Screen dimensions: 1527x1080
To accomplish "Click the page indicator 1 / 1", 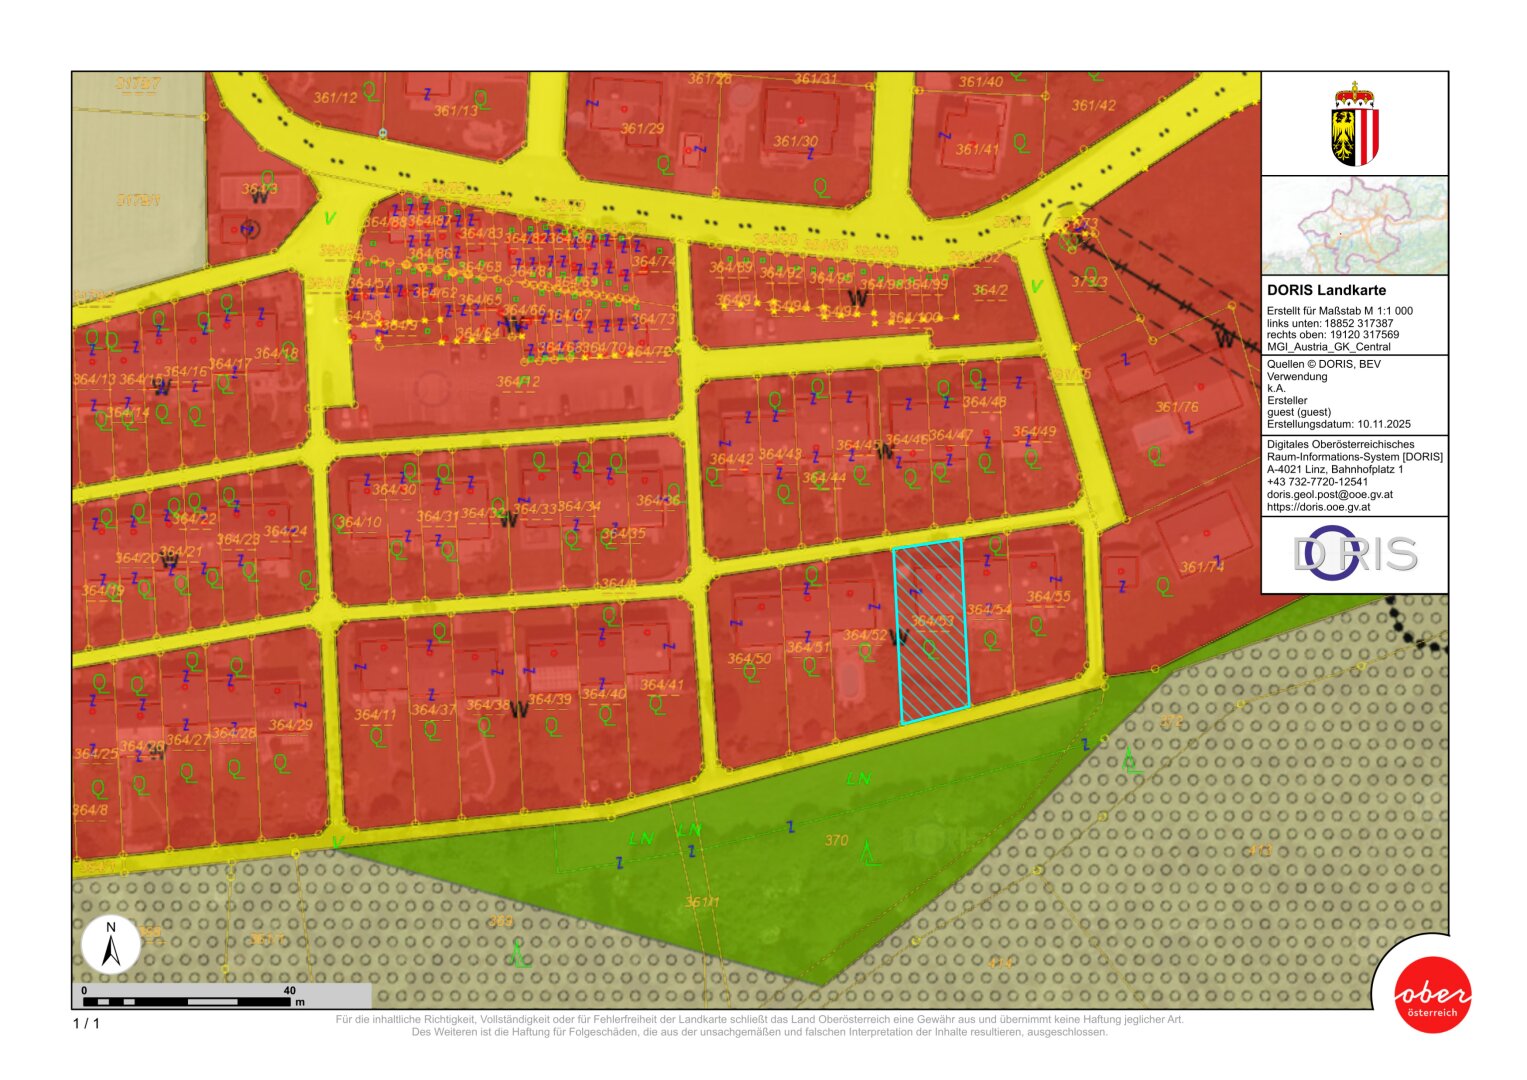I will [x=86, y=1023].
